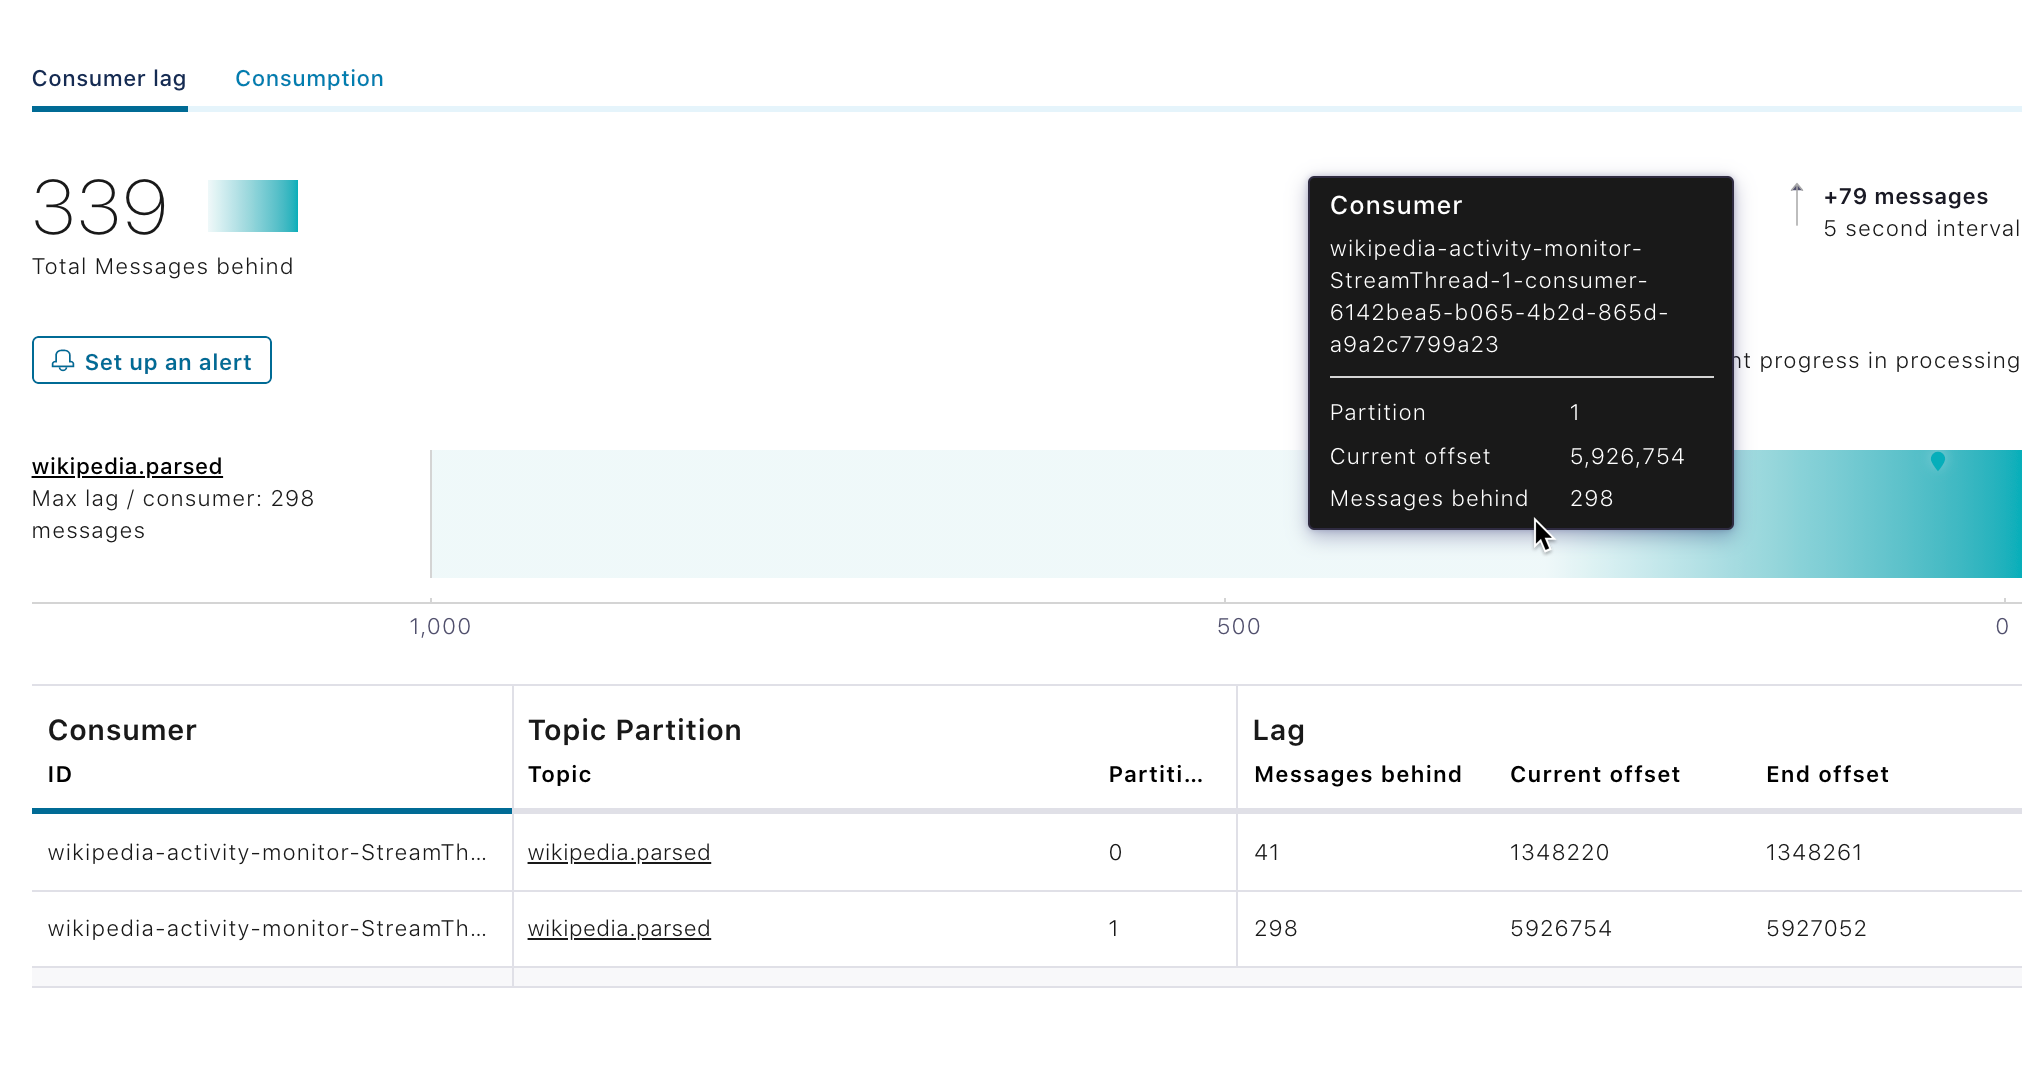This screenshot has width=2040, height=1086.
Task: Click the Messages behind value 298 in table
Action: [x=1276, y=928]
